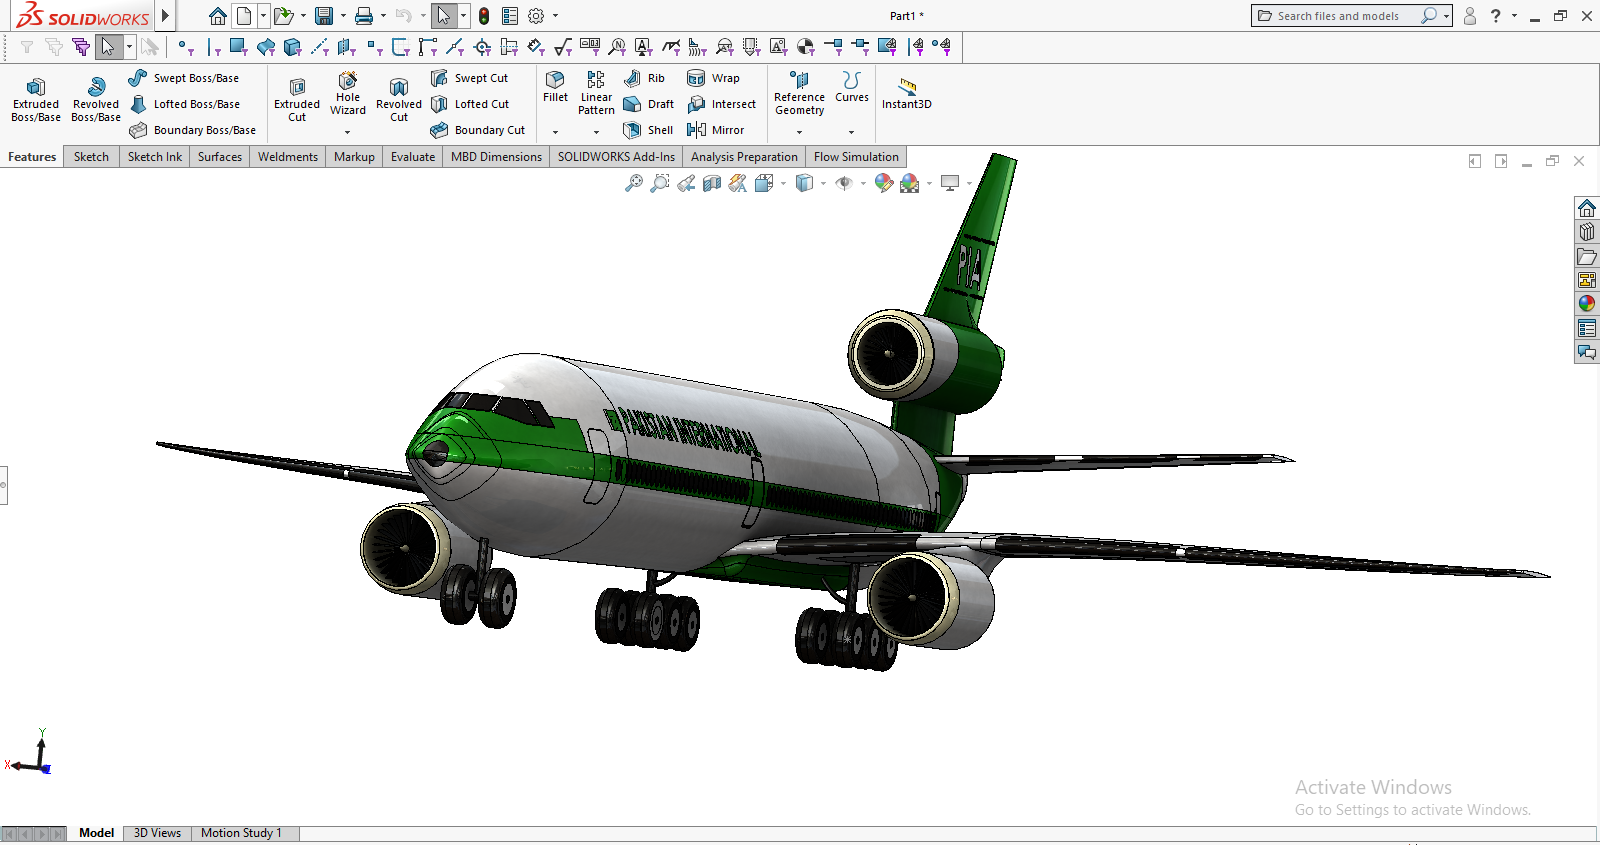Expand the New document dropdown arrow

[x=264, y=16]
